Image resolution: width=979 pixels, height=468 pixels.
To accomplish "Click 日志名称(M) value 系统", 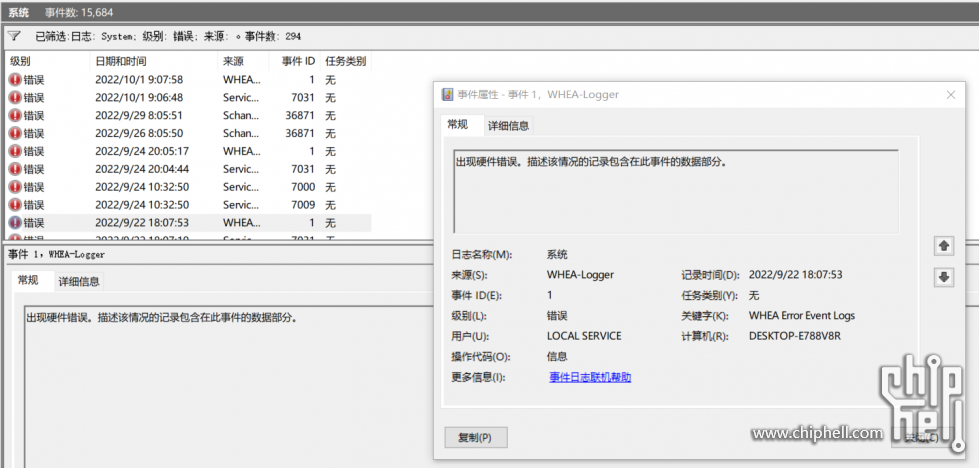I will pyautogui.click(x=557, y=255).
